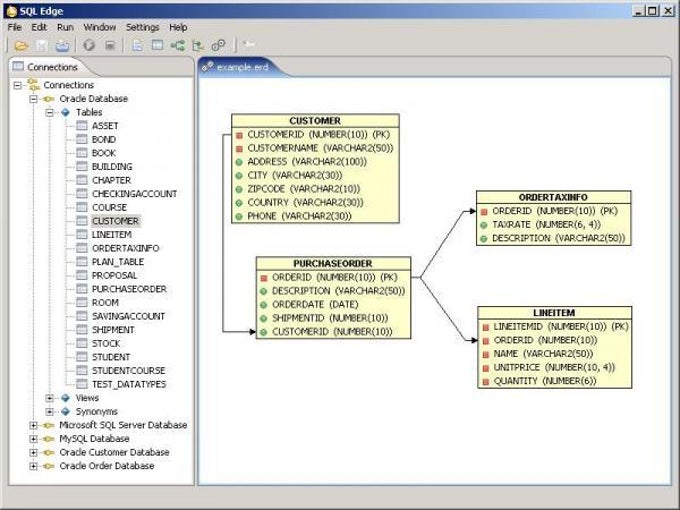Screen dimensions: 680x510
Task: Expand the Synonyms node
Action: click(50, 412)
